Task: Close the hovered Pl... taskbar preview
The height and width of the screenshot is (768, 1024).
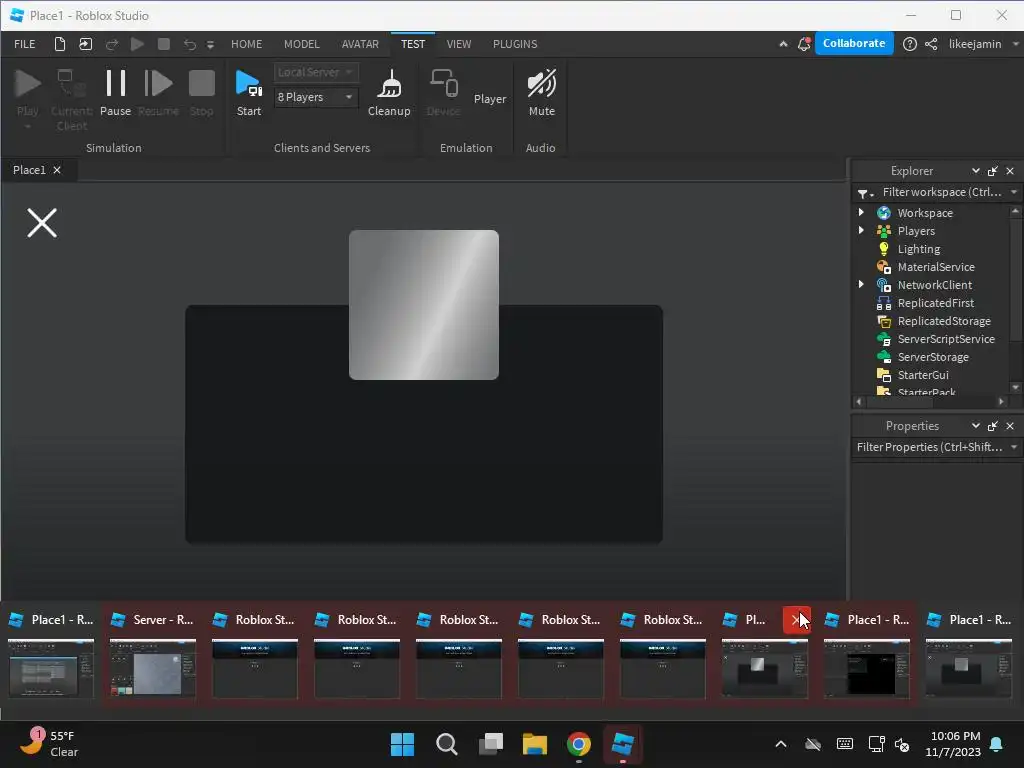Action: (796, 620)
